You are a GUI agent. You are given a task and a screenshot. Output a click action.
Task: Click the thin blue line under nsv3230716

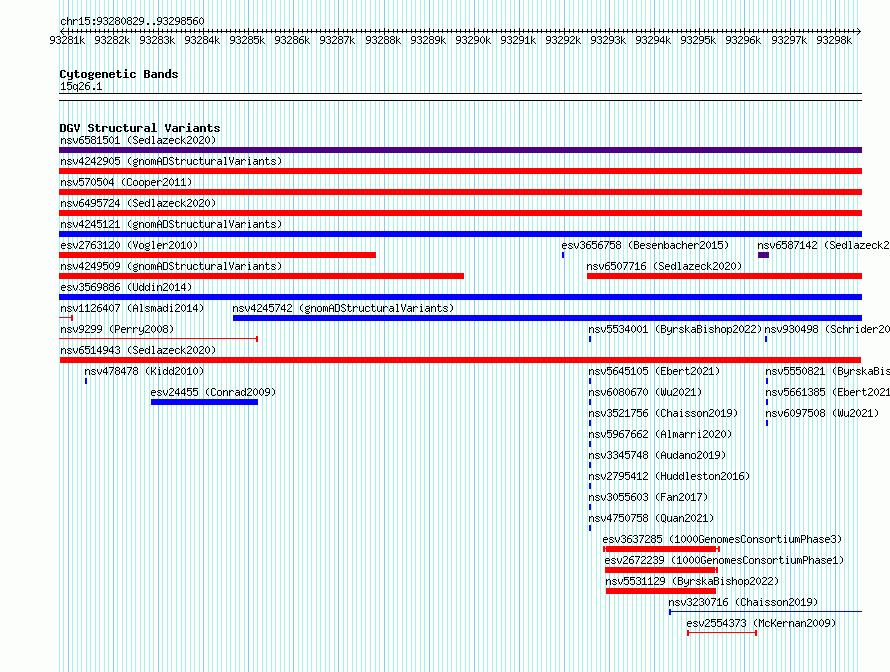tap(765, 612)
